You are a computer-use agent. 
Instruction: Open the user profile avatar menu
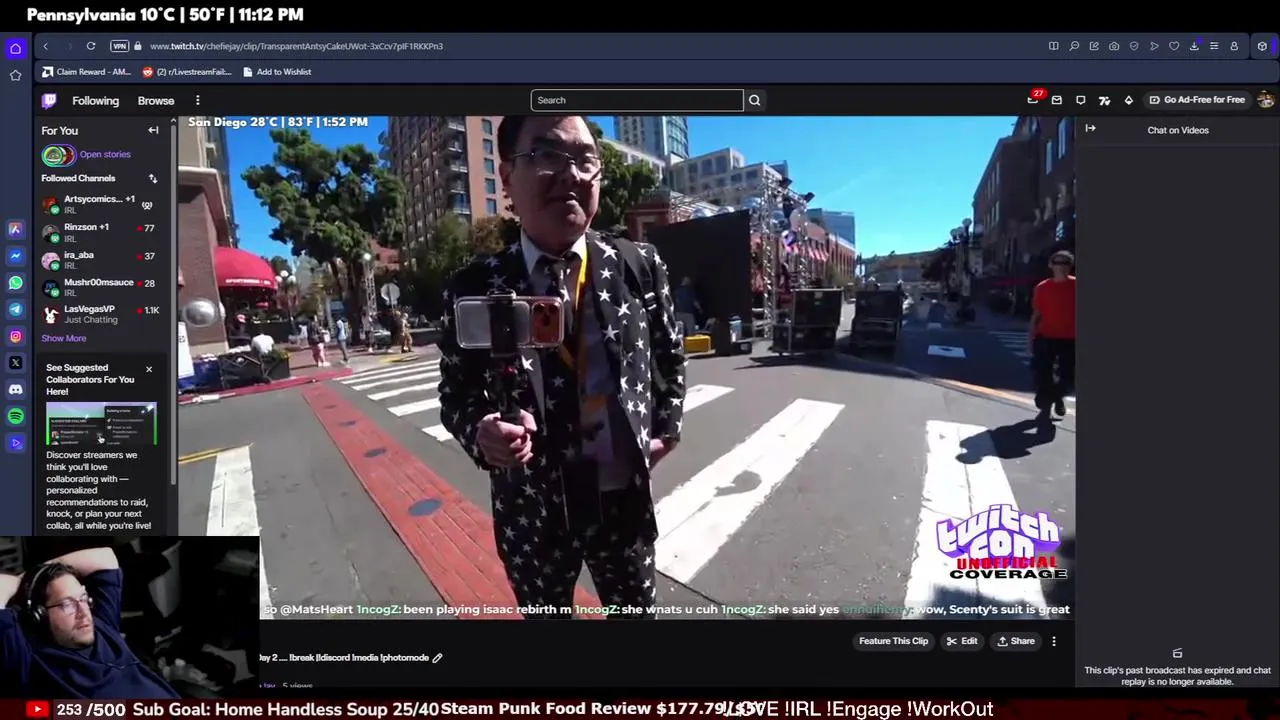coord(1265,100)
